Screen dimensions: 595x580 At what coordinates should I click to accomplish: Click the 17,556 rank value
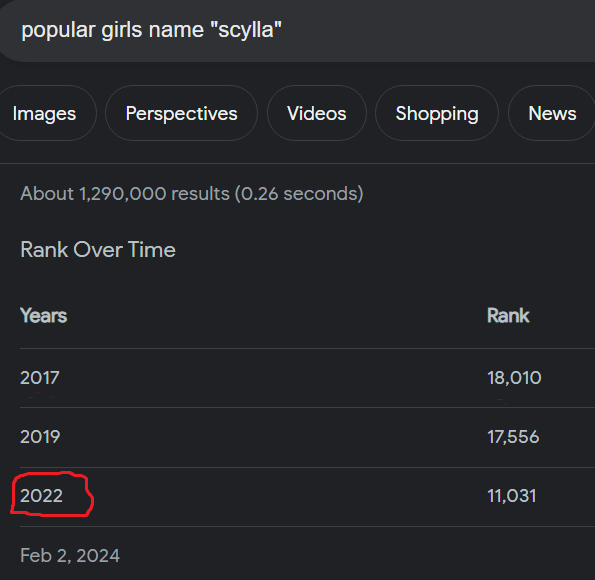tap(513, 437)
